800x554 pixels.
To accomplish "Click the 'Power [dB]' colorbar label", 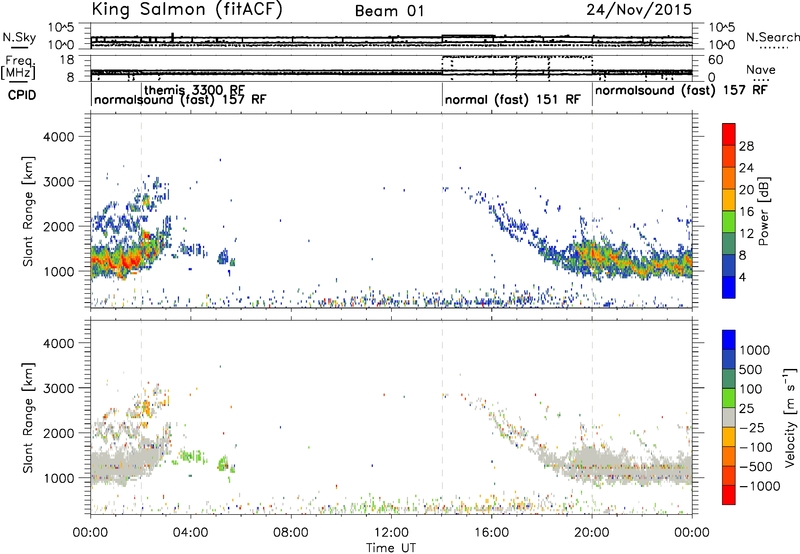I will (764, 211).
